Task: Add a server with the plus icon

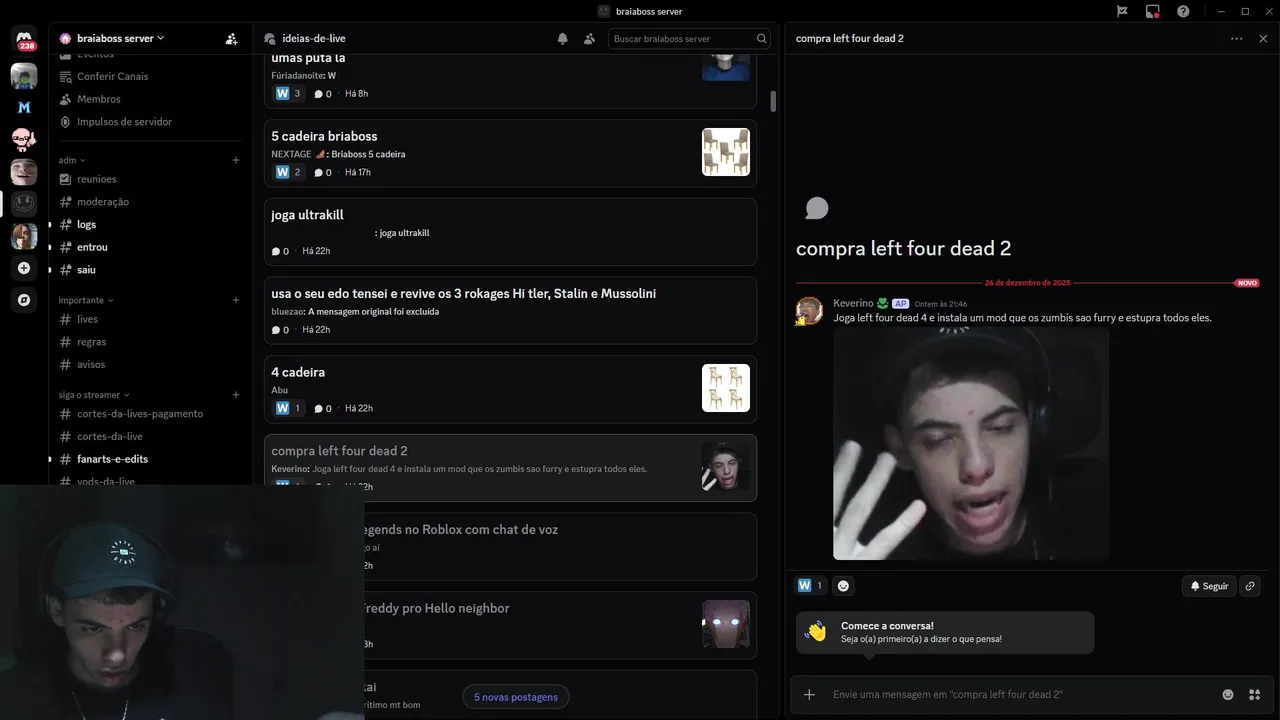Action: pos(24,268)
